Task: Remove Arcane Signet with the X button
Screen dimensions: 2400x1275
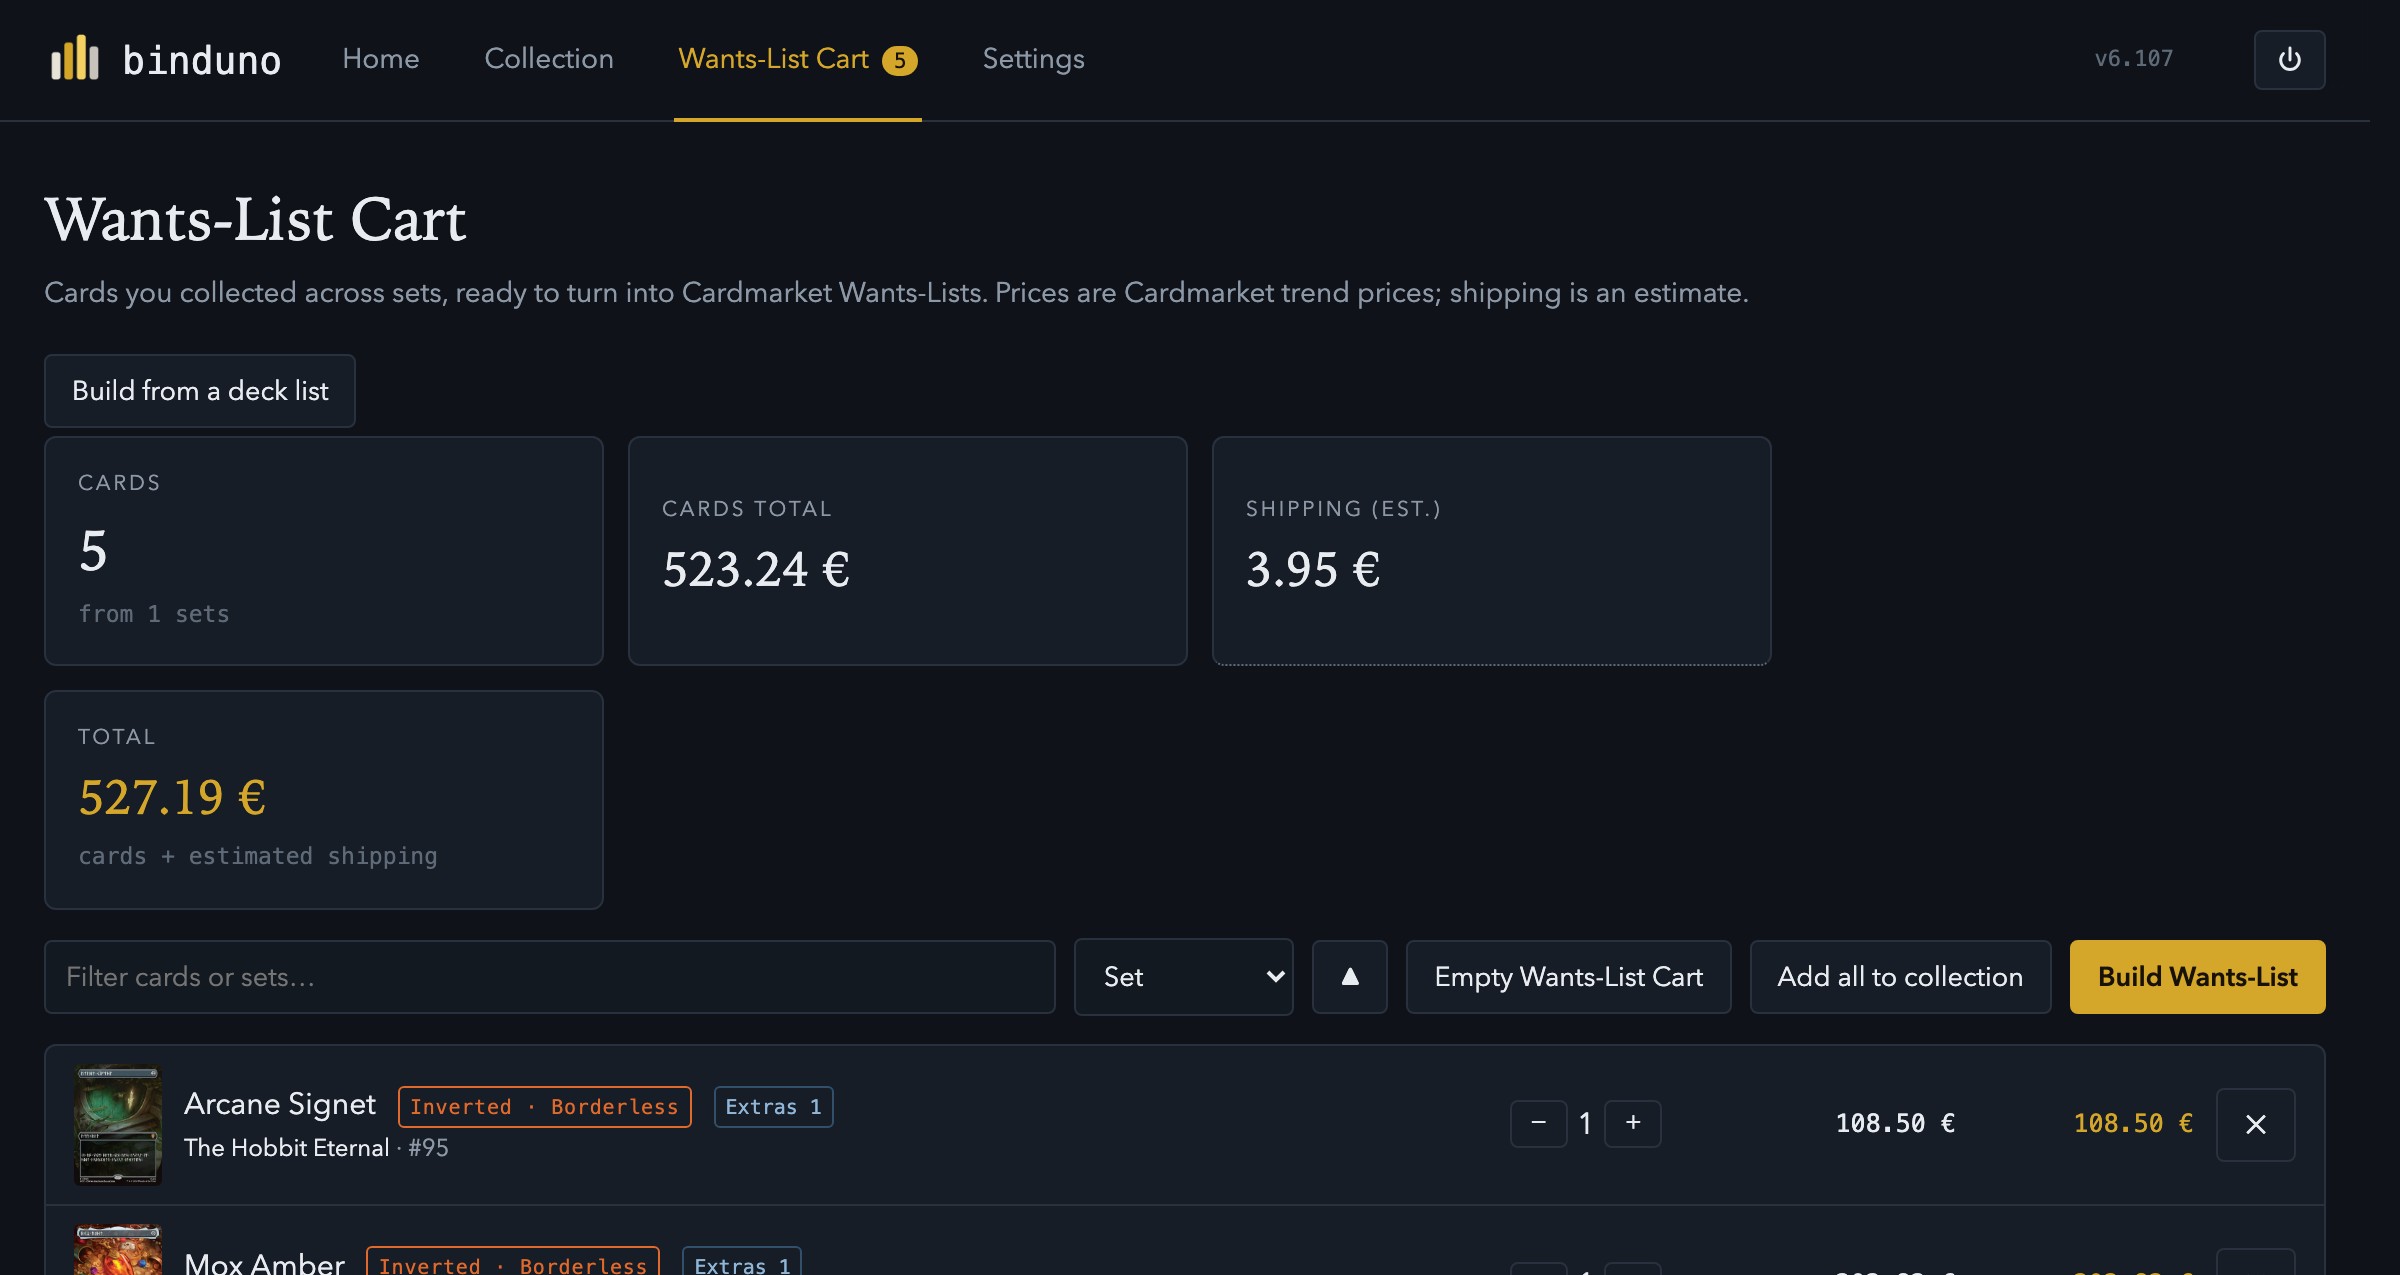Action: click(2255, 1124)
